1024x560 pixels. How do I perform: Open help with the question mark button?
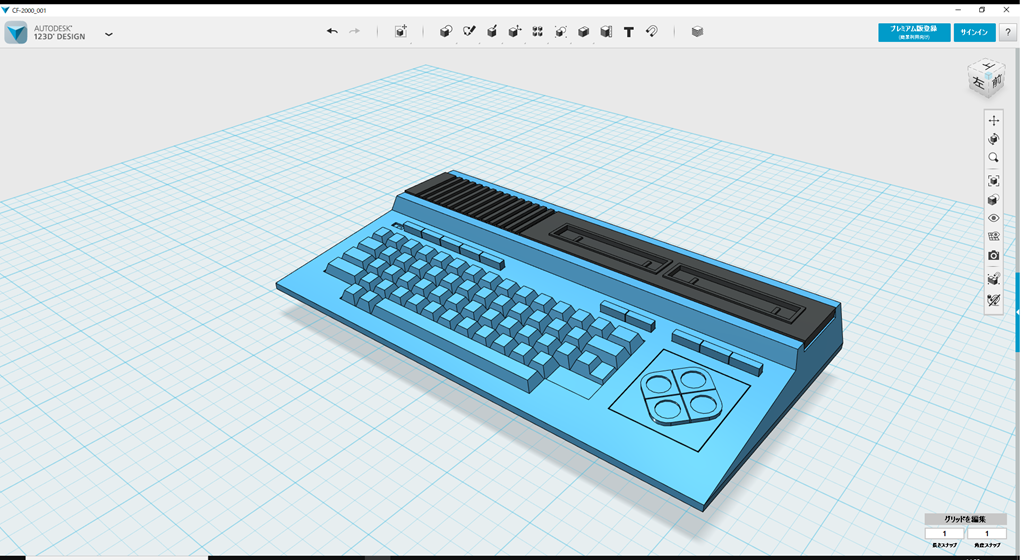click(1008, 33)
